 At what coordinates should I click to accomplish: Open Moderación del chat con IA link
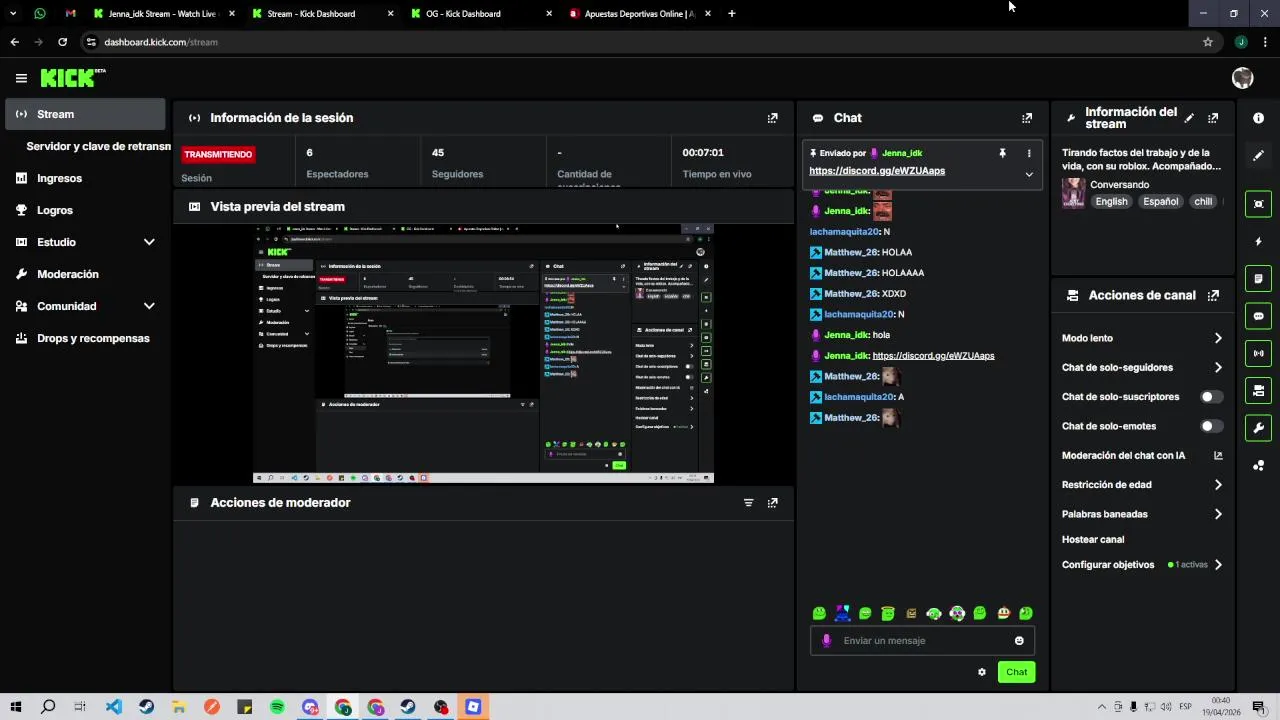[x=1142, y=455]
